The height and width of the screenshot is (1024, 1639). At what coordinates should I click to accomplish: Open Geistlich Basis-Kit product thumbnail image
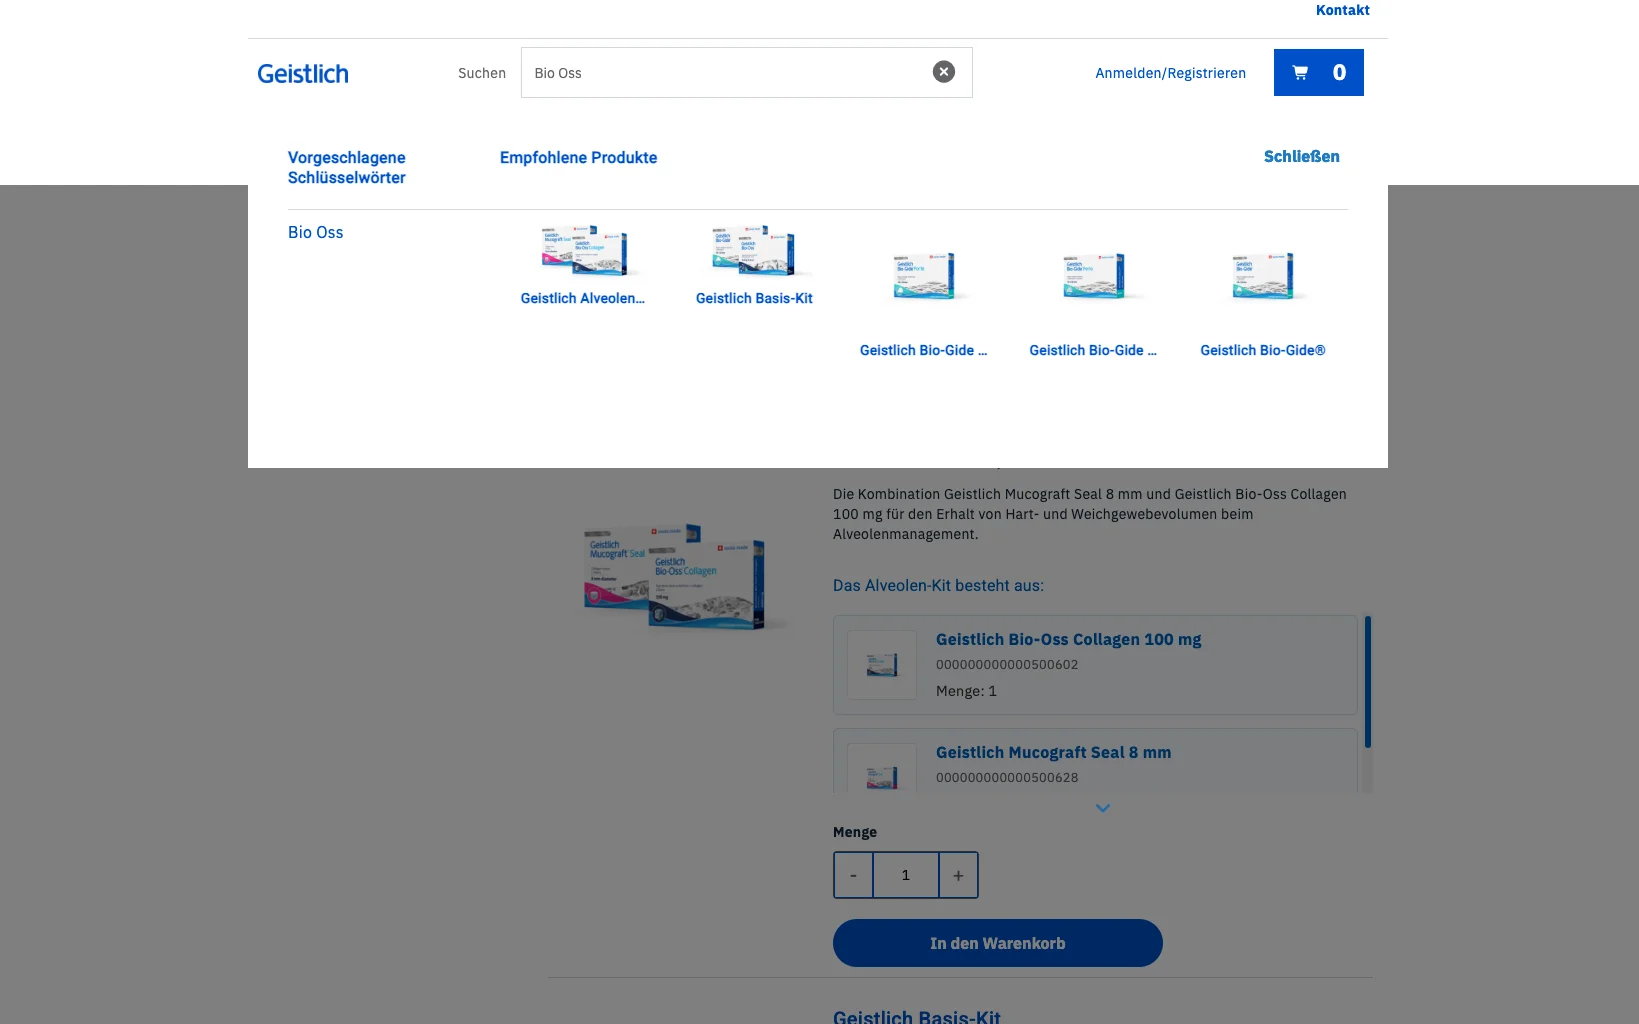[x=754, y=251]
